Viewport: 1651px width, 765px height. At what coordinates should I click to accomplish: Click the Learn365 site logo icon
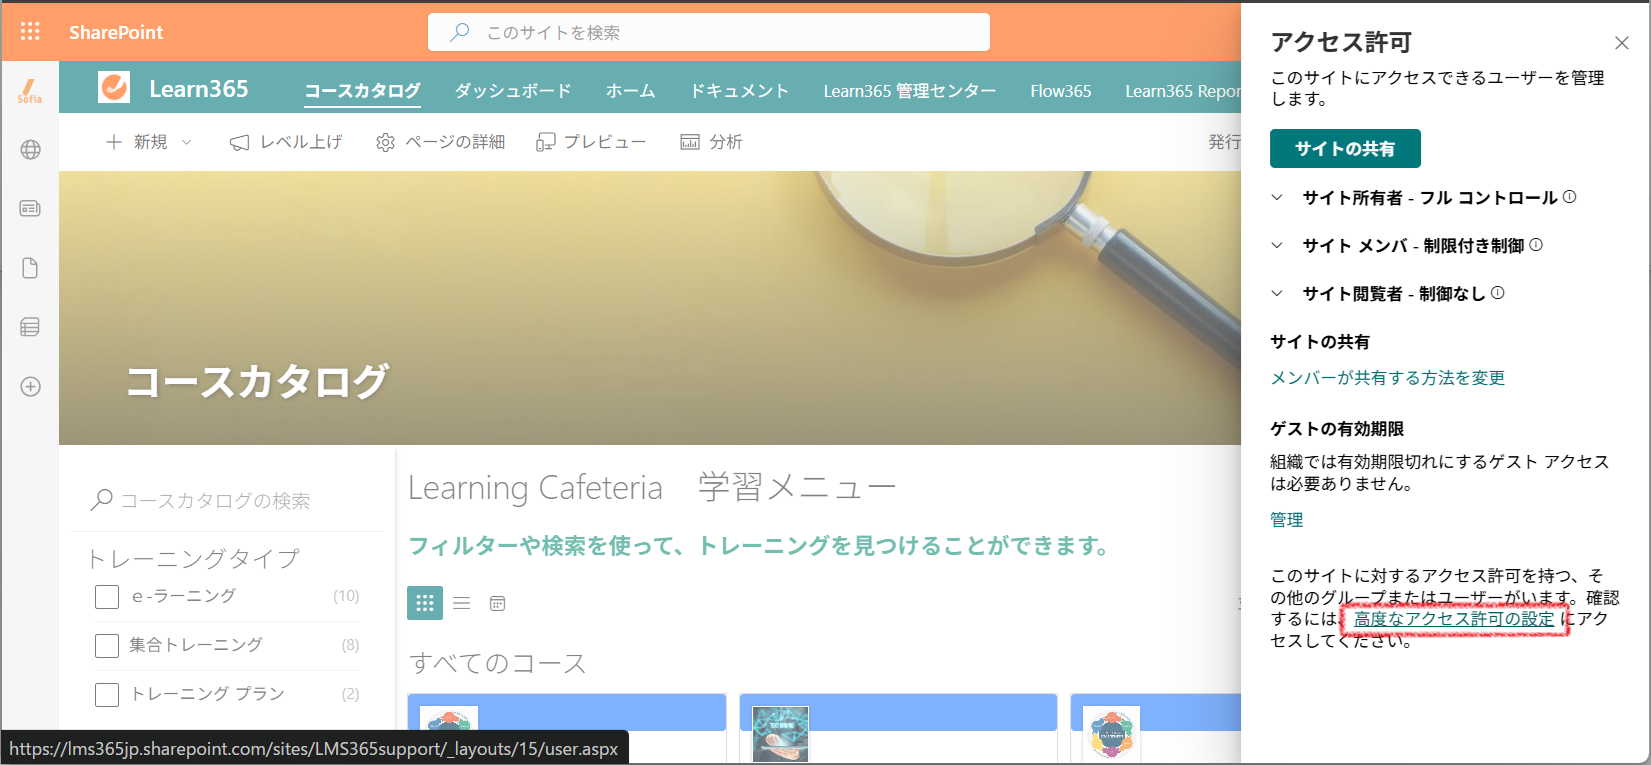pos(114,88)
